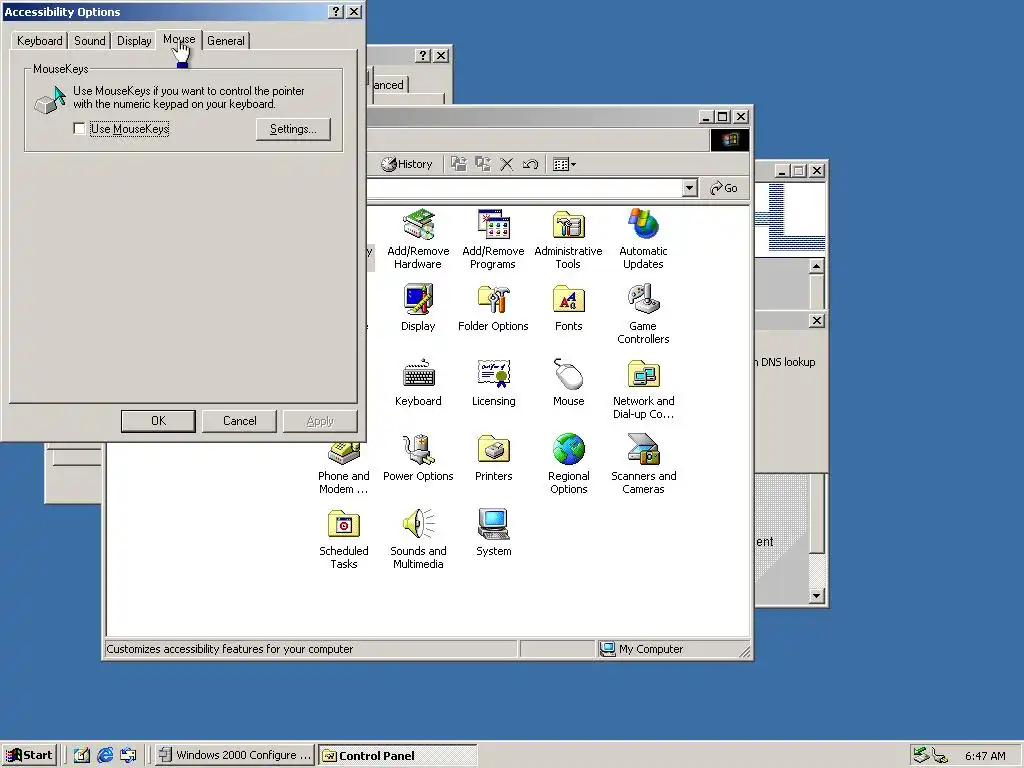Switch to Control Panel taskbar button
The width and height of the screenshot is (1024, 768).
pyautogui.click(x=398, y=755)
